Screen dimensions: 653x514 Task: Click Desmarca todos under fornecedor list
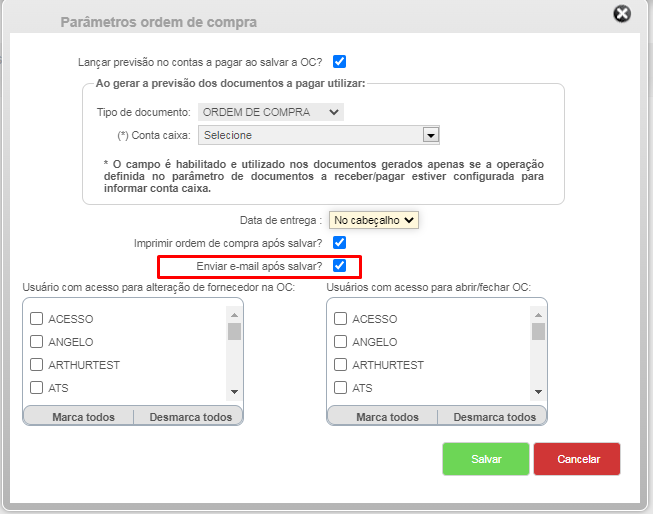(x=190, y=417)
